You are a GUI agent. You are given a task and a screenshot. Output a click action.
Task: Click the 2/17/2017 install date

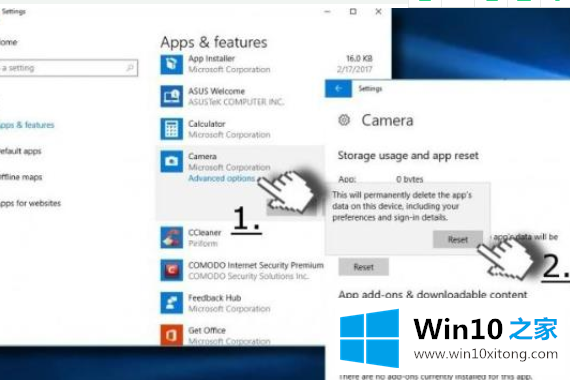[x=354, y=69]
